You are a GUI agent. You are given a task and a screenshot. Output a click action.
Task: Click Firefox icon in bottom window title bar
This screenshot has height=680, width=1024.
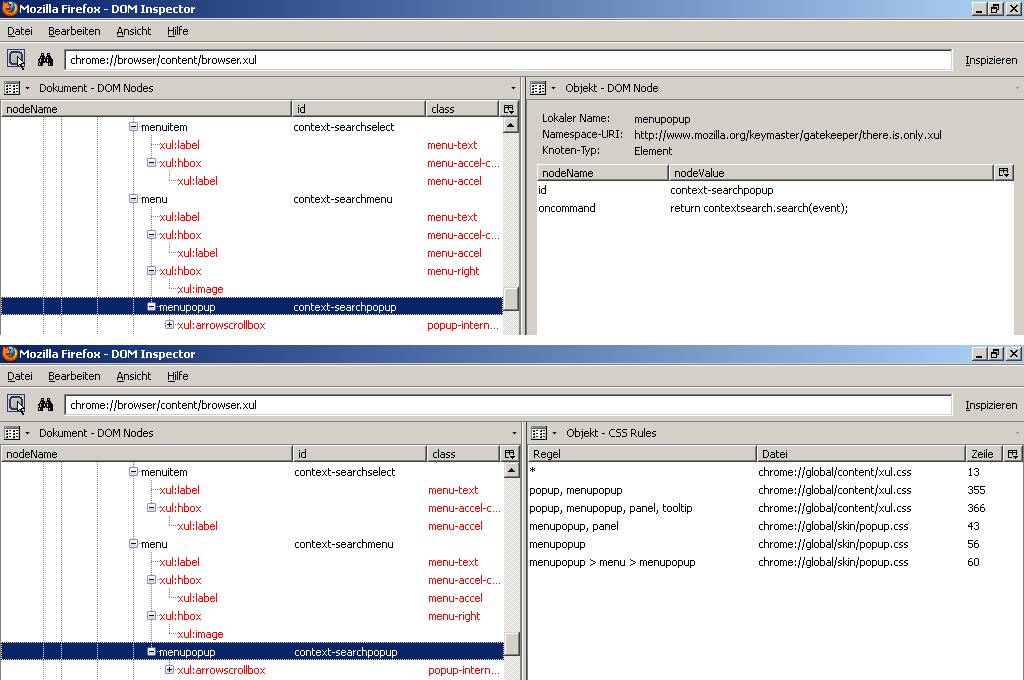coord(9,353)
